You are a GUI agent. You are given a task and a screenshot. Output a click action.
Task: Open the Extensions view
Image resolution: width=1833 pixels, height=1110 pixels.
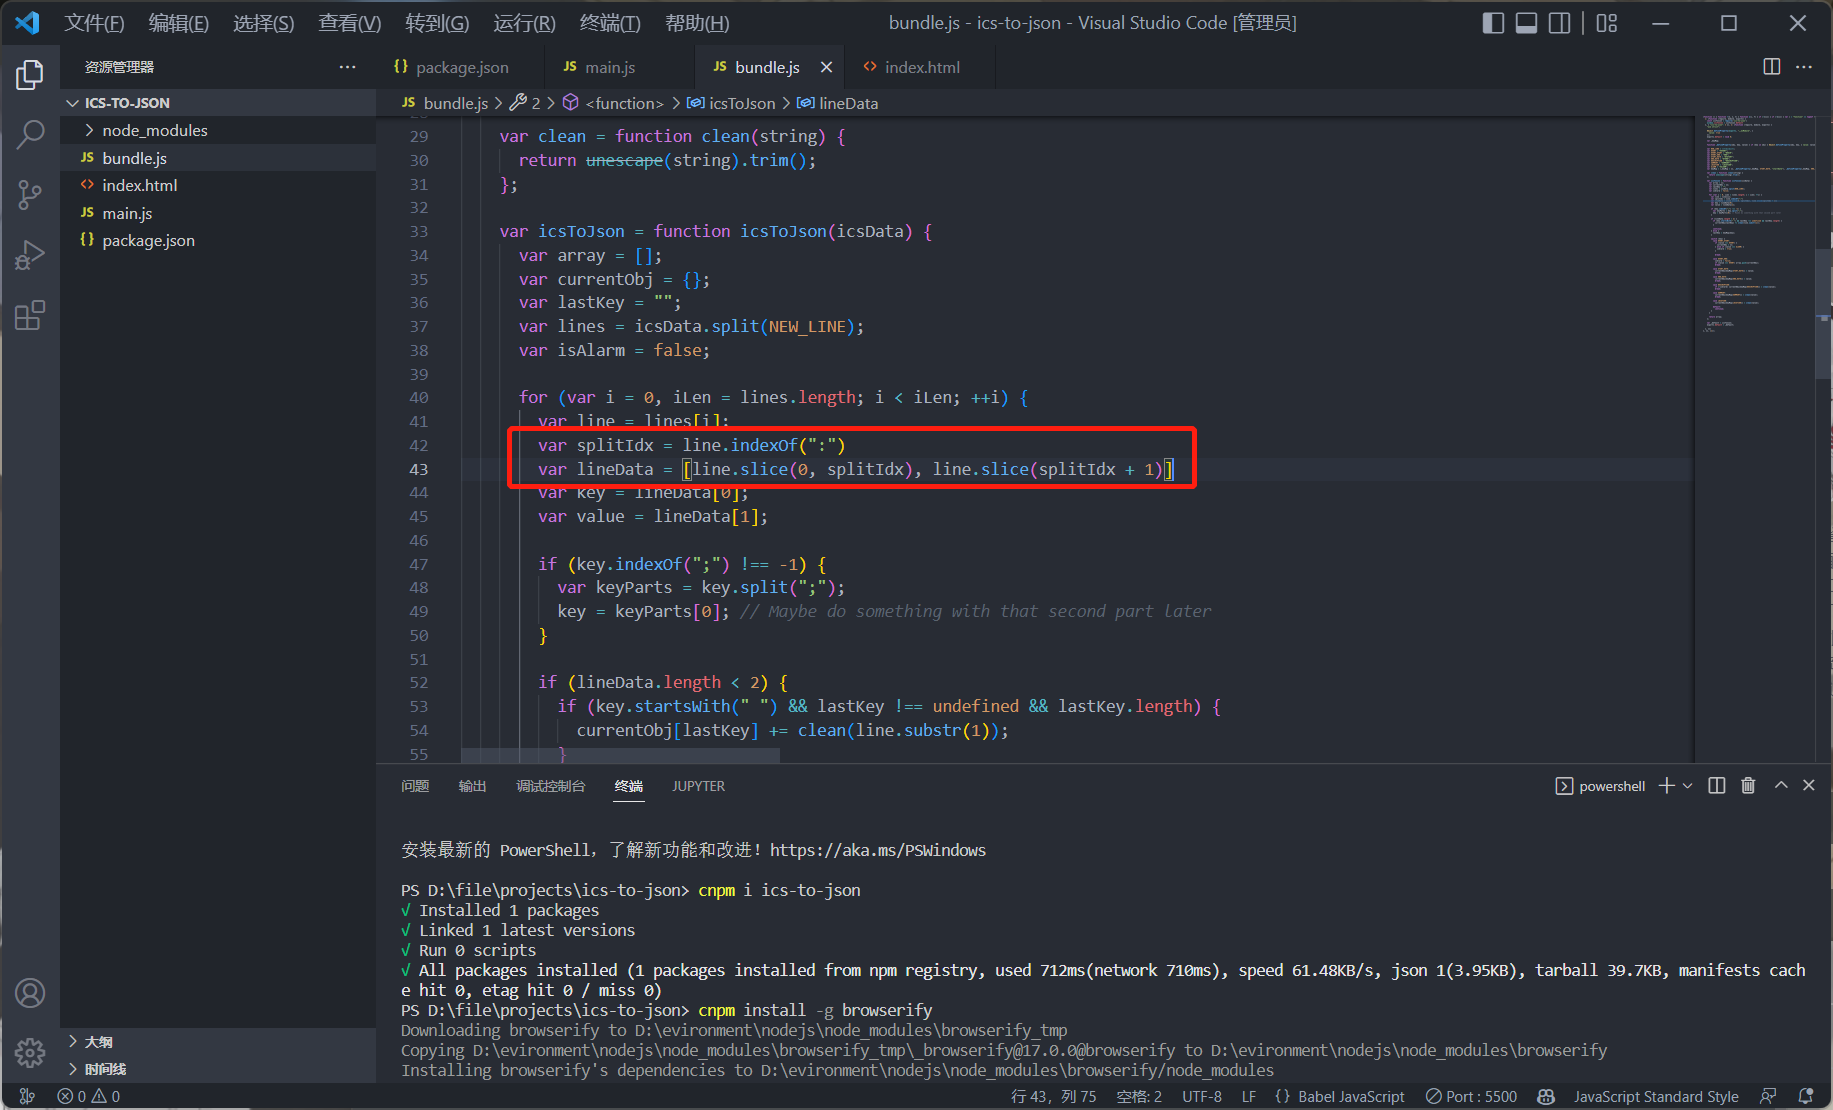[30, 316]
